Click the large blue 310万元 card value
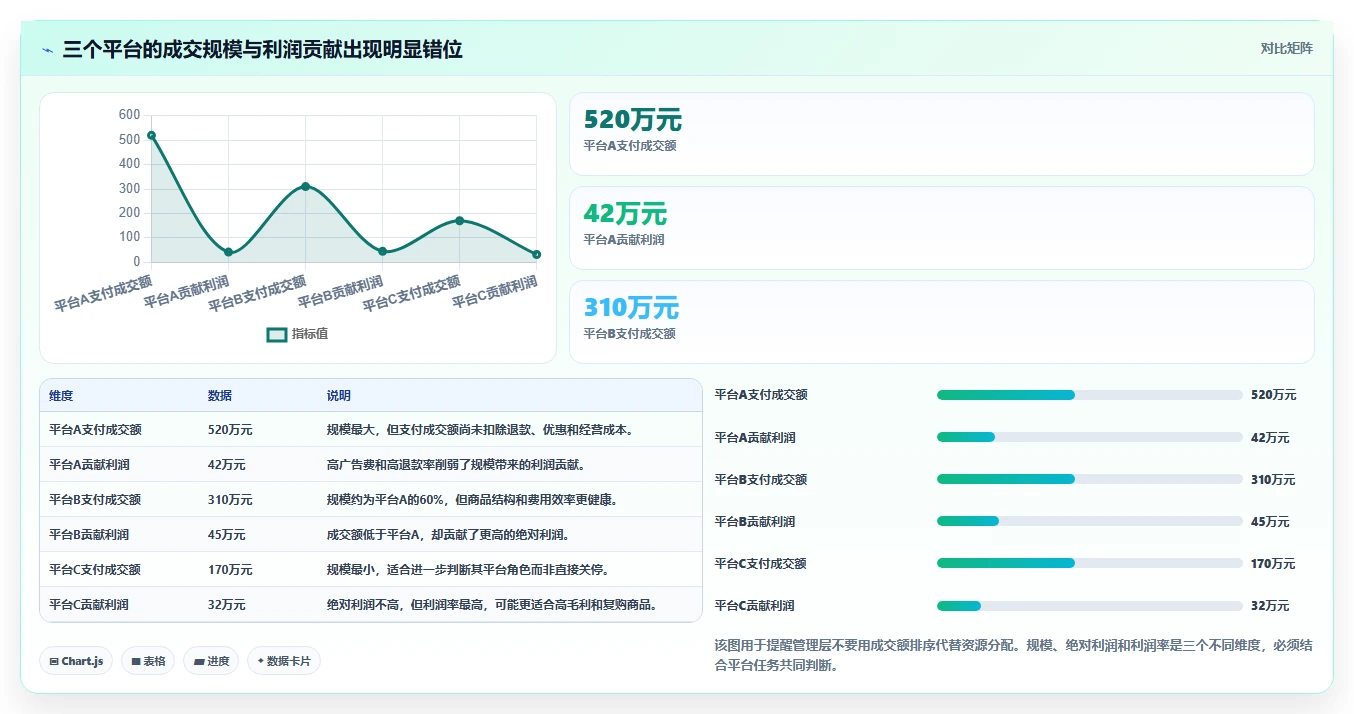This screenshot has height=714, width=1354. coord(631,308)
